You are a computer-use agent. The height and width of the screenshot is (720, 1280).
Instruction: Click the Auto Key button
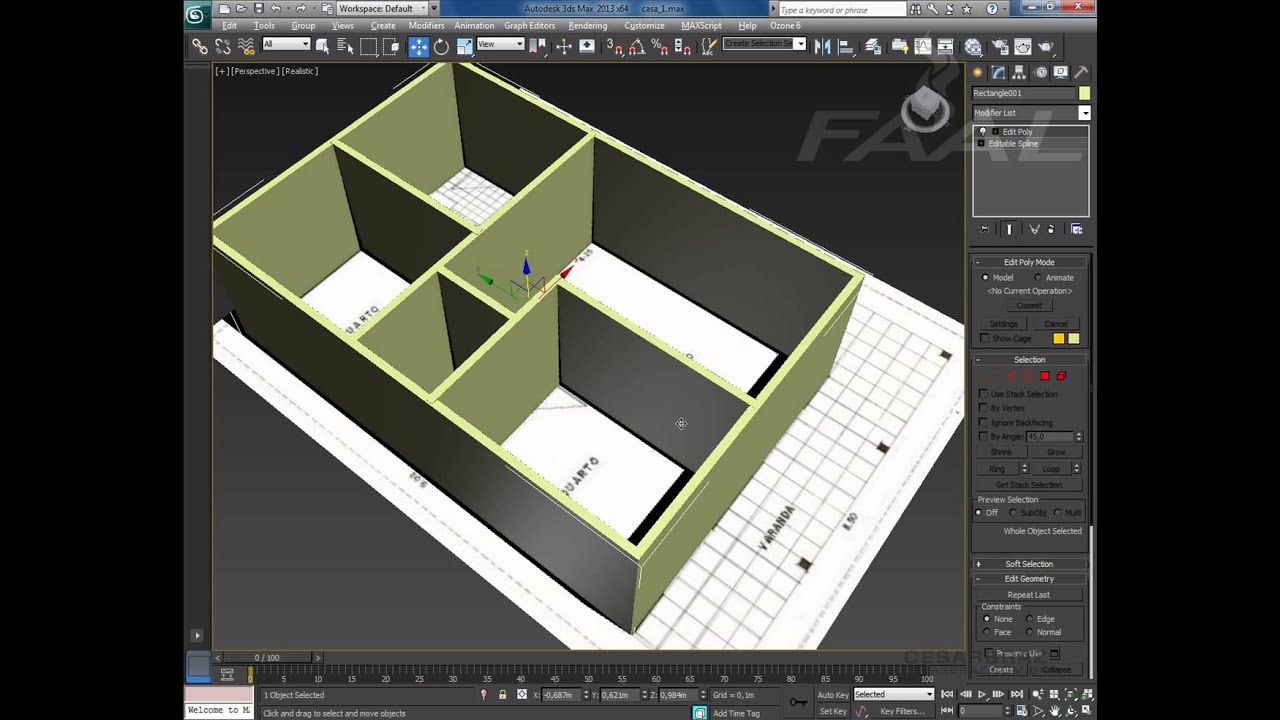833,694
